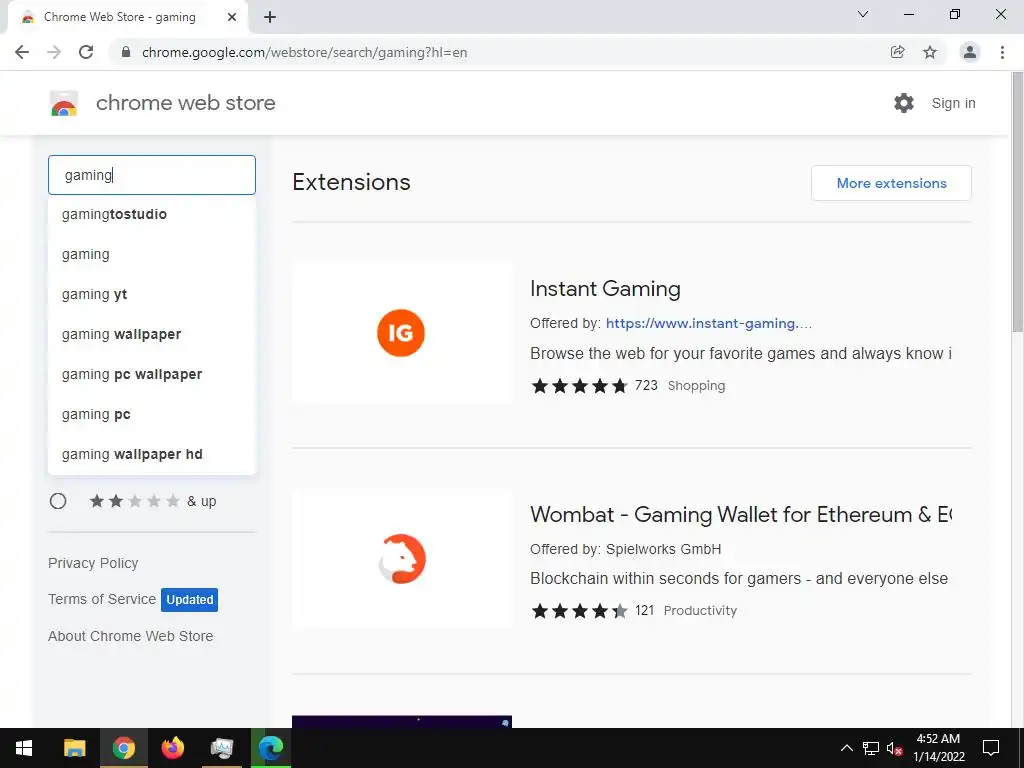This screenshot has height=768, width=1024.
Task: Launch Firefox from taskbar
Action: click(x=173, y=748)
